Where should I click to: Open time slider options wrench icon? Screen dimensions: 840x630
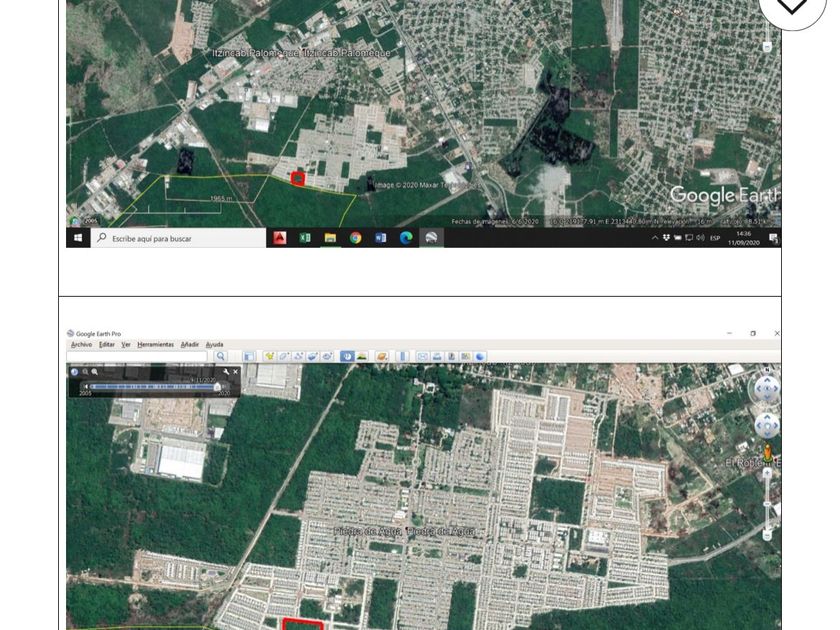tap(226, 372)
